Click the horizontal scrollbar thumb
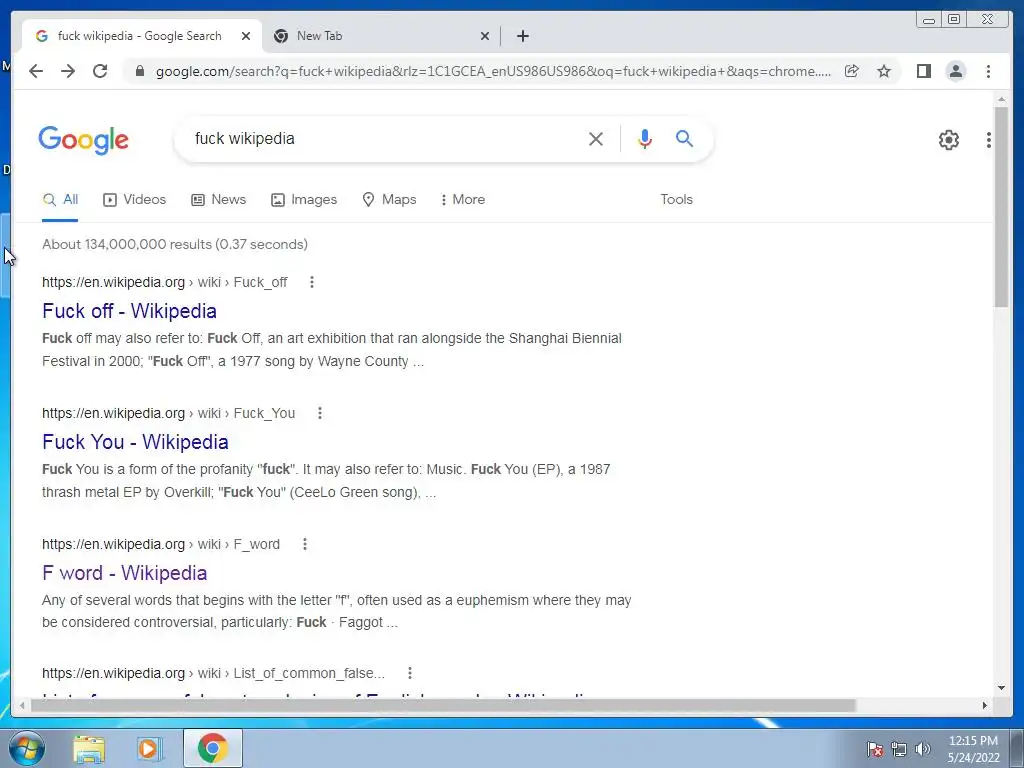This screenshot has width=1024, height=768. pos(443,705)
